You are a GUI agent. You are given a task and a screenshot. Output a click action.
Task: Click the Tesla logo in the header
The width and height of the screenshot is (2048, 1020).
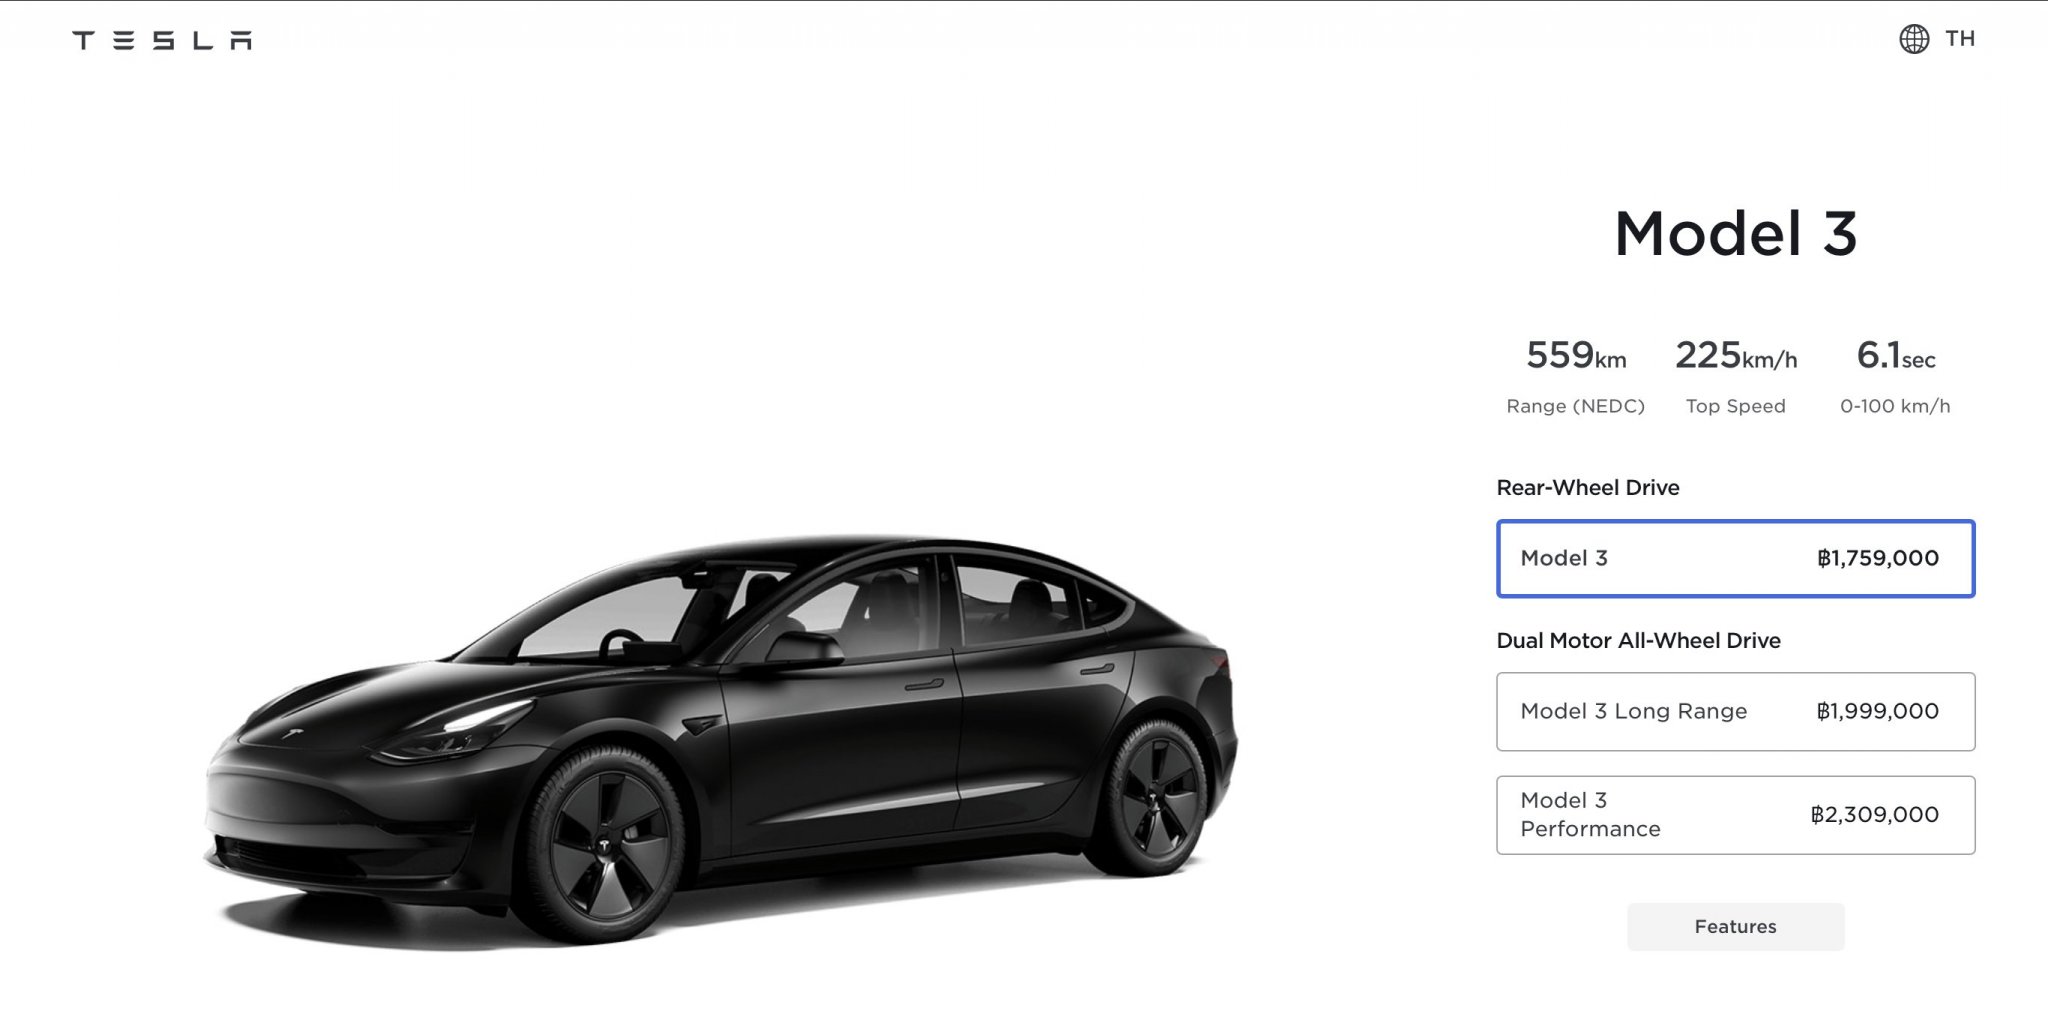tap(162, 40)
